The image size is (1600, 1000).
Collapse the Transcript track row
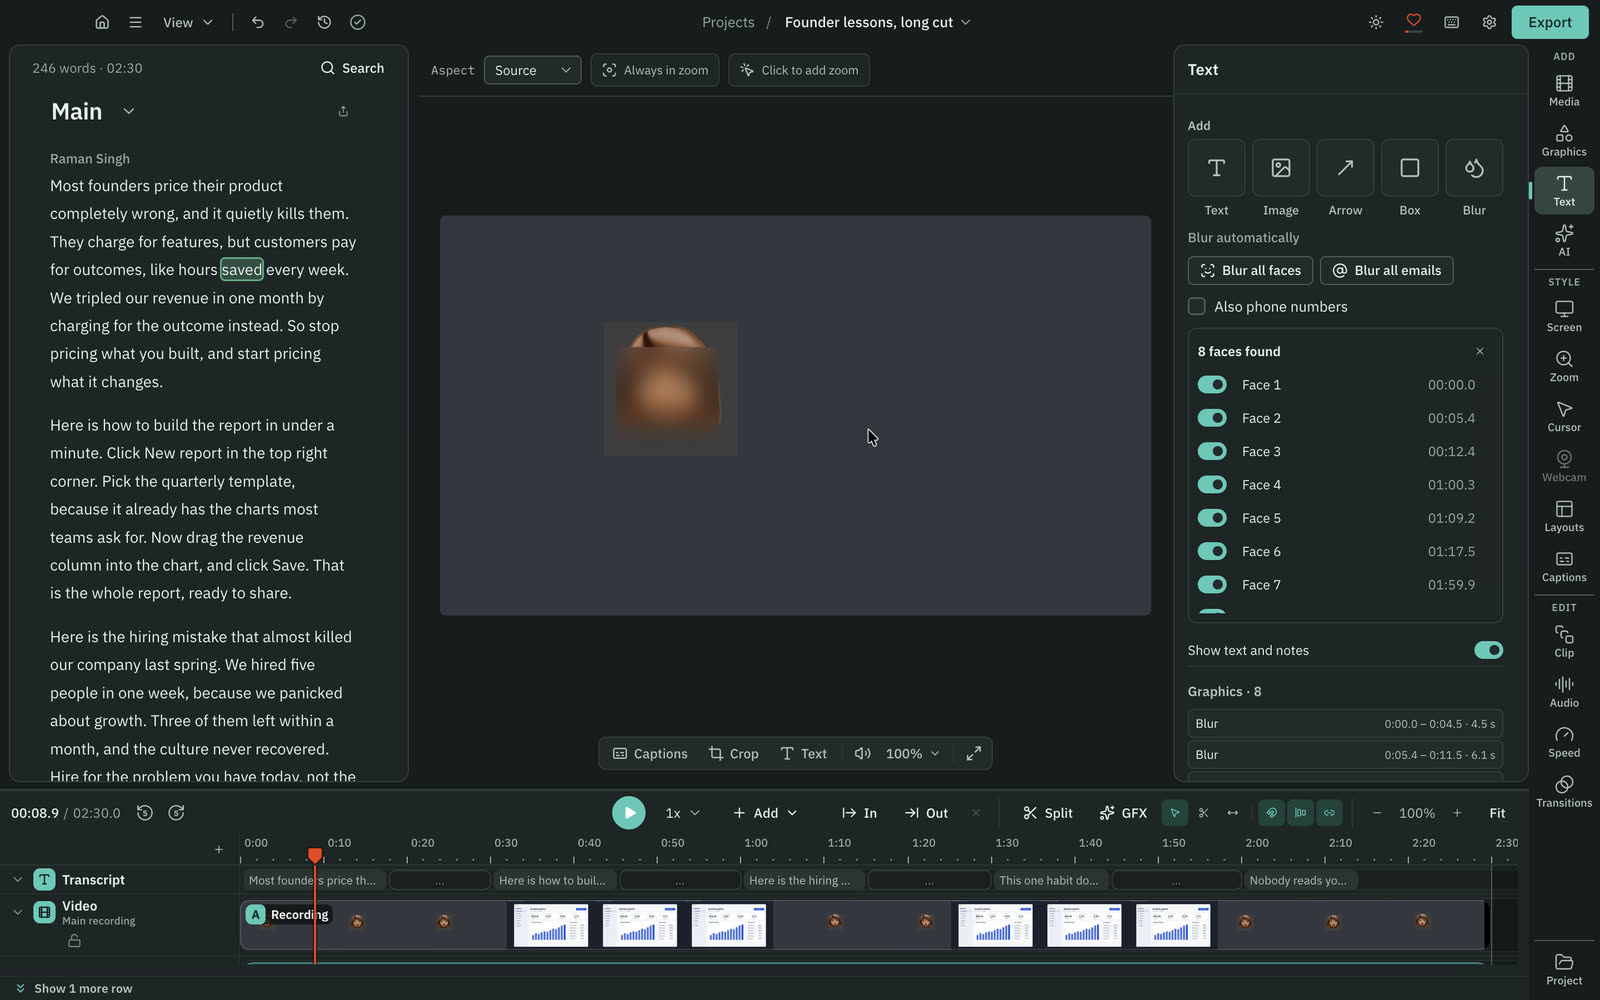pyautogui.click(x=17, y=880)
